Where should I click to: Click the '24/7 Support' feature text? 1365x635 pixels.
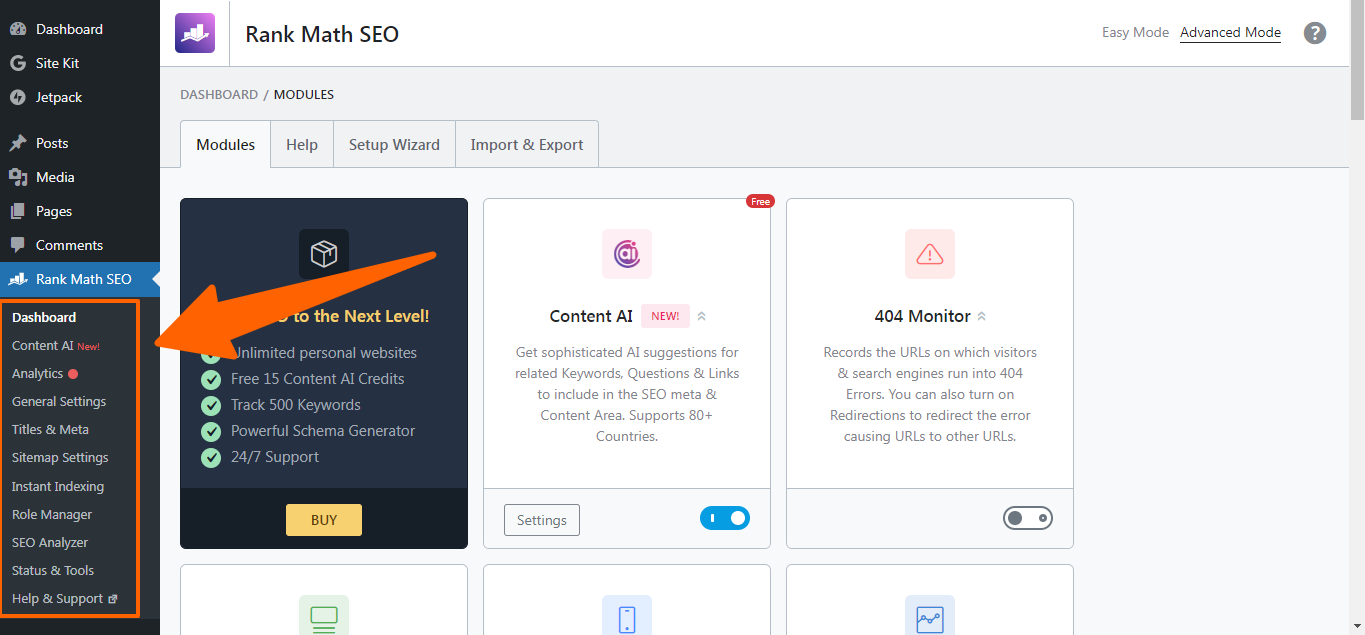(x=275, y=457)
